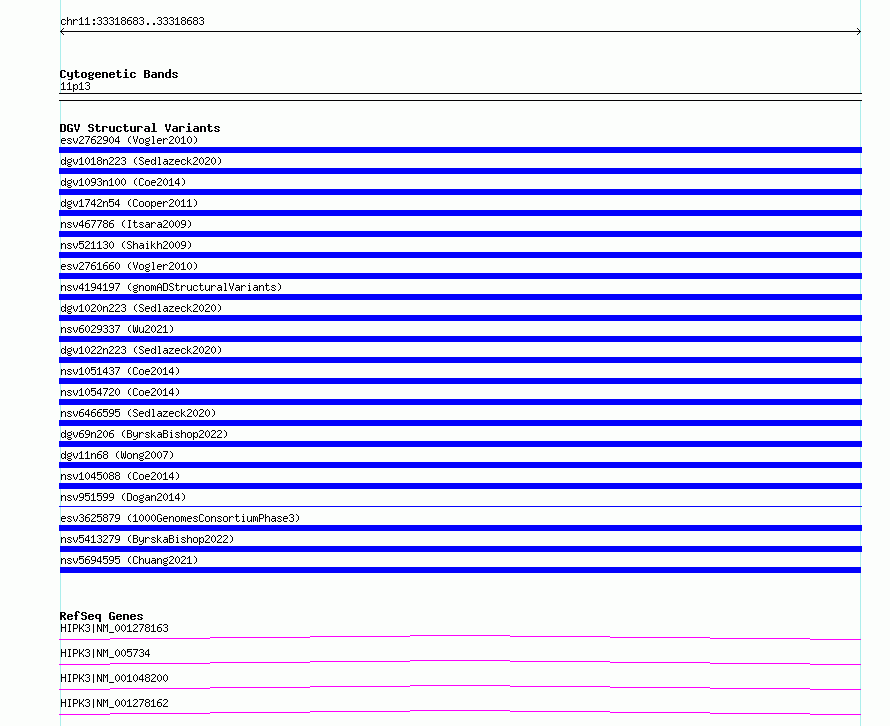Click nsv1051437 (Coe2014) label
The image size is (890, 726).
[x=120, y=371]
